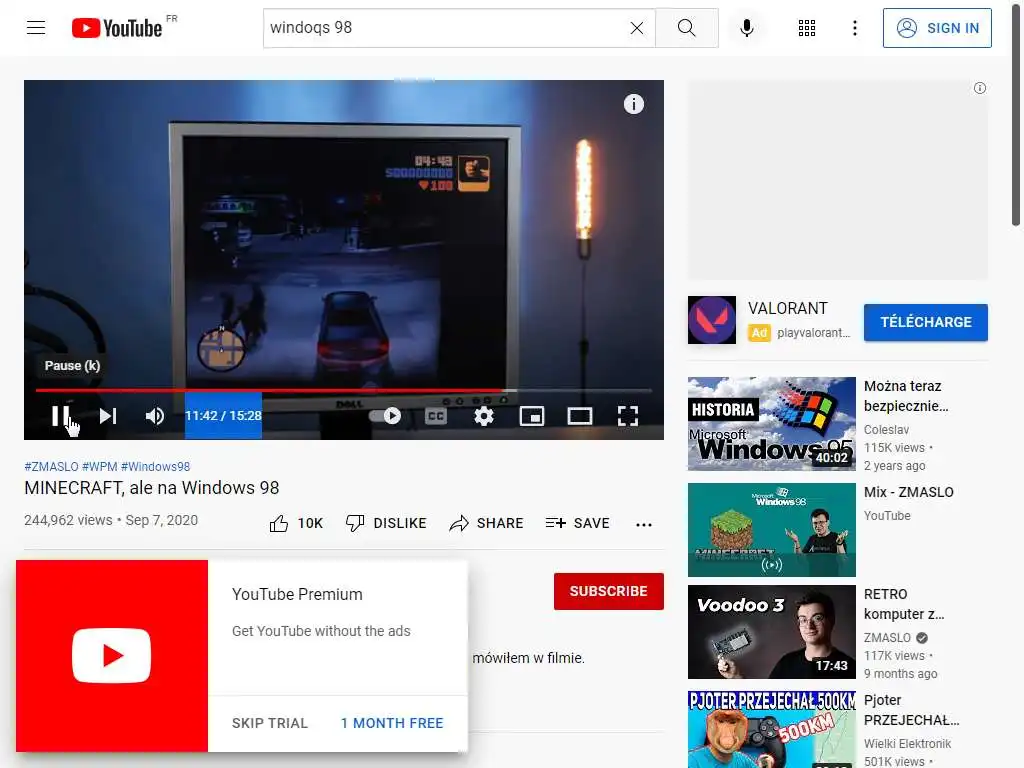Viewport: 1024px width, 768px height.
Task: Click the Wielki Elektronik channel name
Action: point(907,743)
